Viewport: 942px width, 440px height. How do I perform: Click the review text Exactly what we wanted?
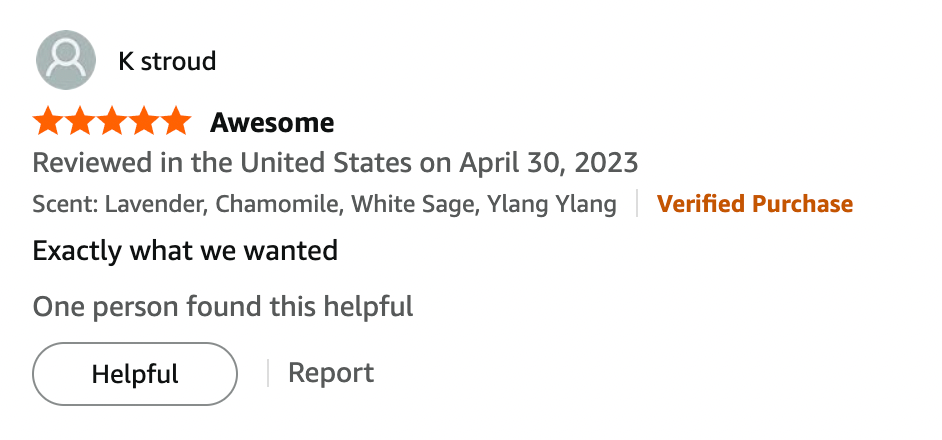pyautogui.click(x=185, y=250)
